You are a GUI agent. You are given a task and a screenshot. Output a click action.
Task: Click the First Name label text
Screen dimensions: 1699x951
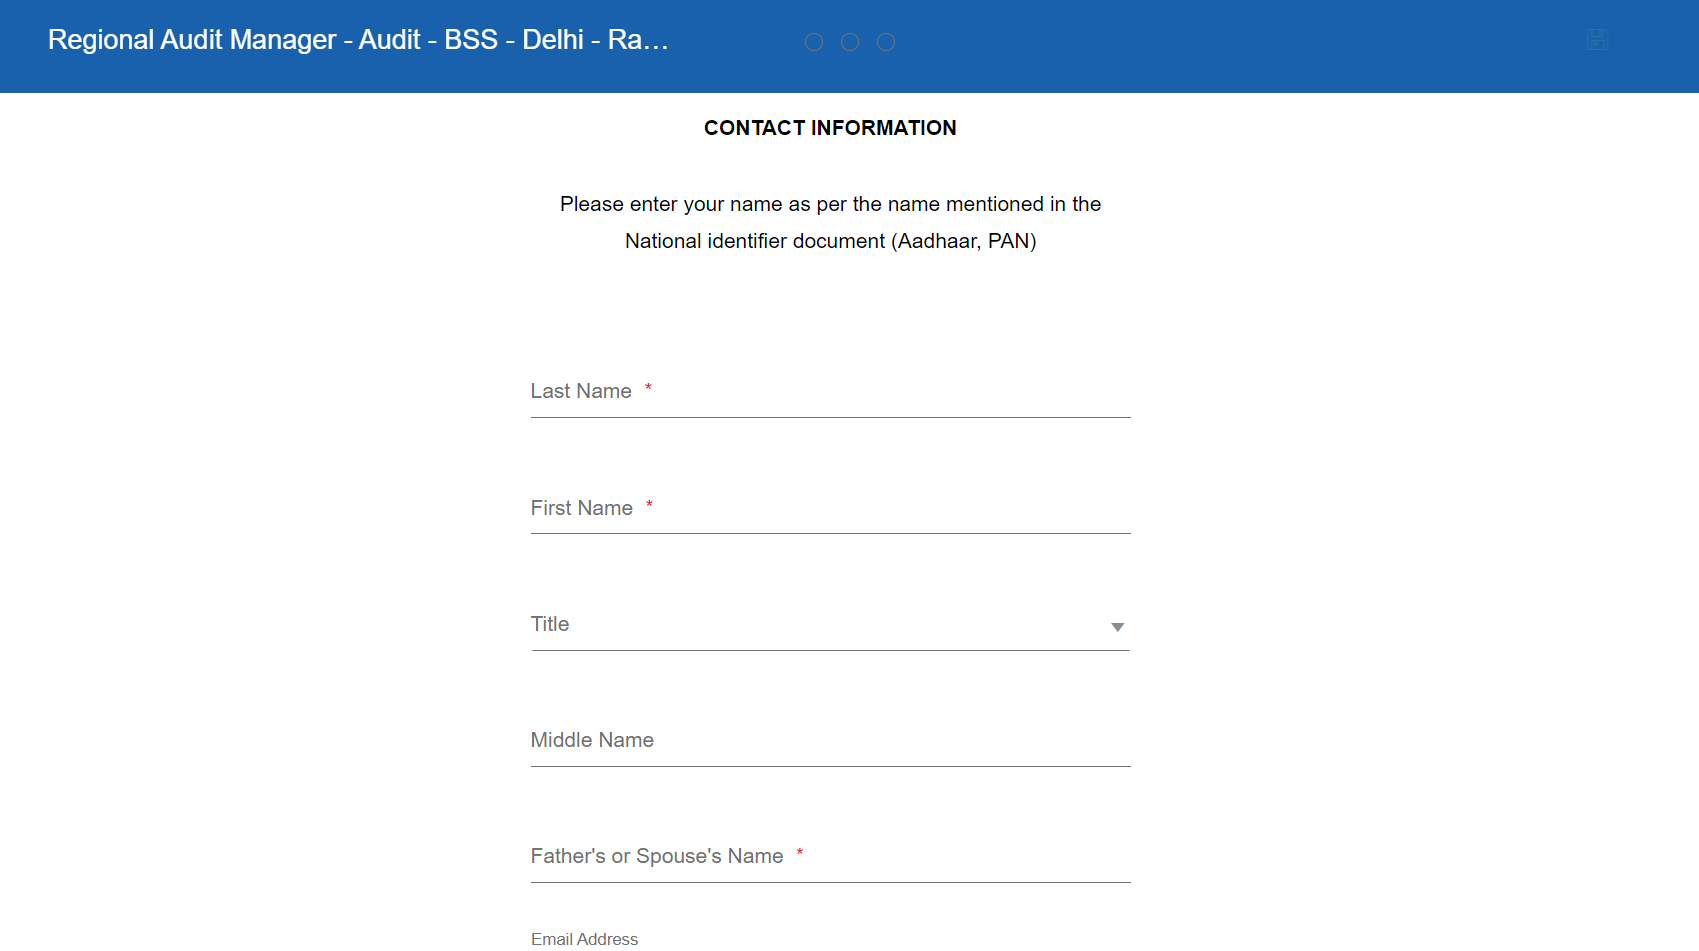[x=581, y=508]
